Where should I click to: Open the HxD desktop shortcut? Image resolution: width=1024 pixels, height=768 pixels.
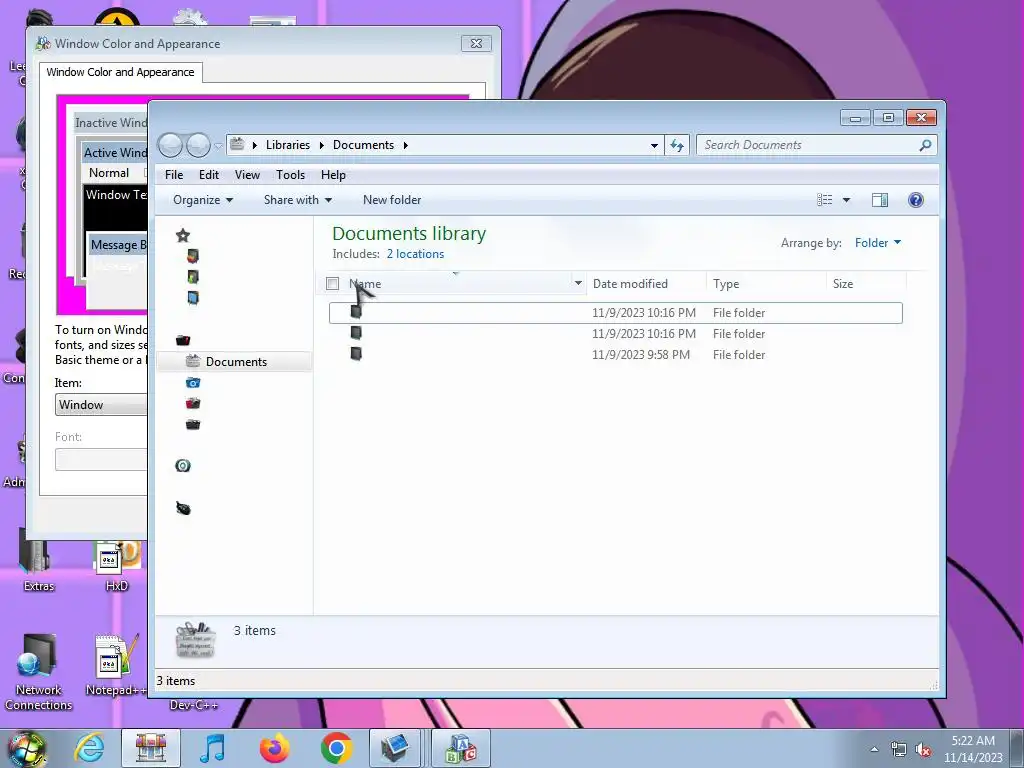coord(116,565)
